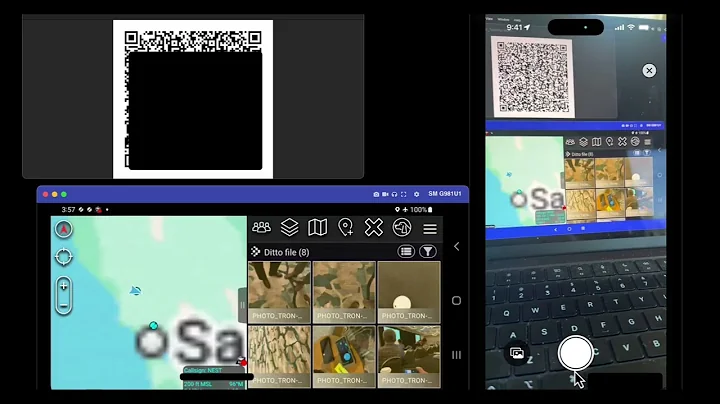Tap the Android home square button
Viewport: 720px width, 404px height.
pyautogui.click(x=456, y=301)
